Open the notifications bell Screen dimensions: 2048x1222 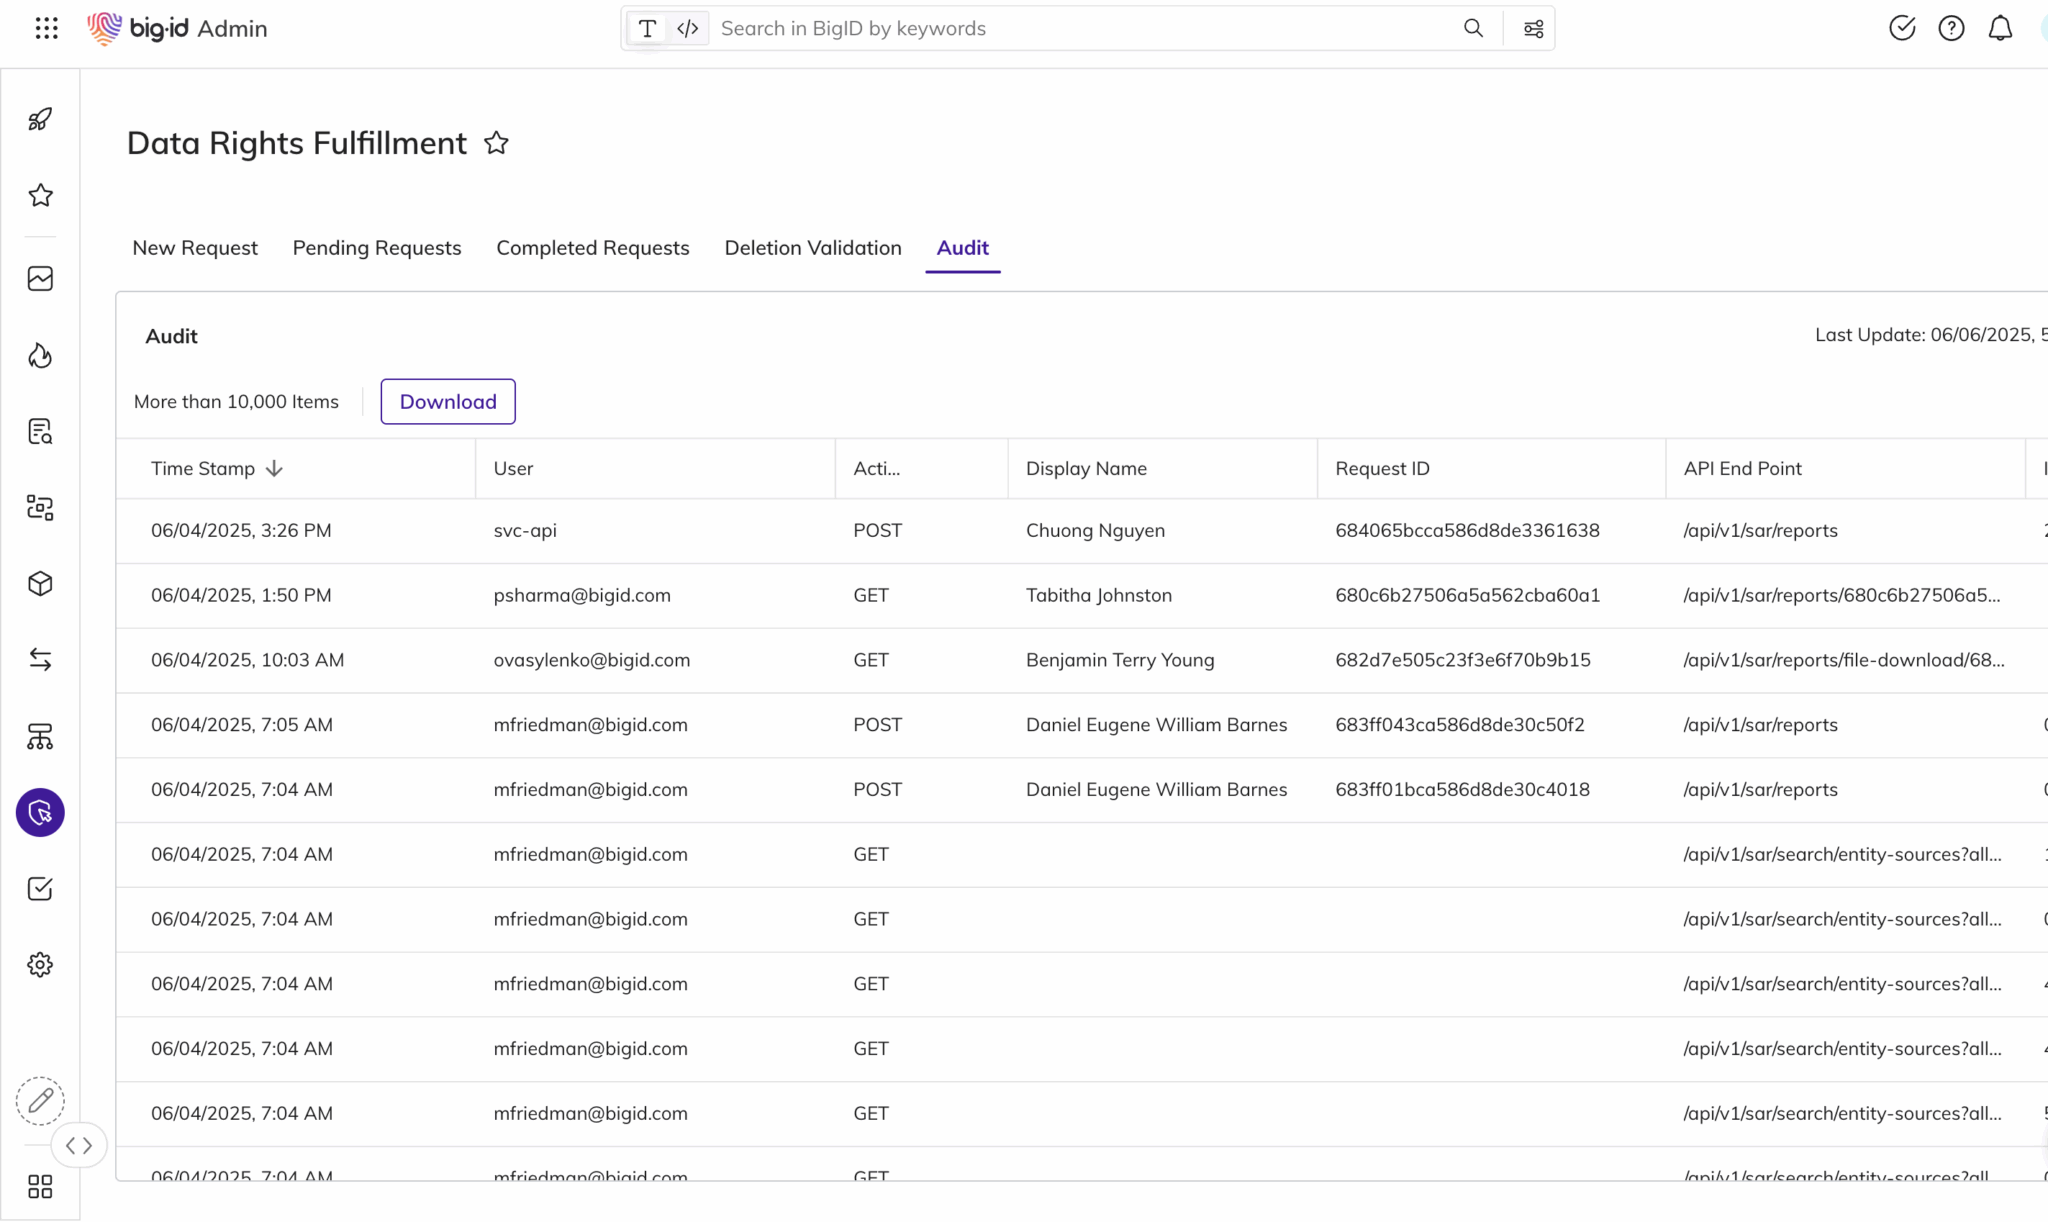click(x=2000, y=28)
